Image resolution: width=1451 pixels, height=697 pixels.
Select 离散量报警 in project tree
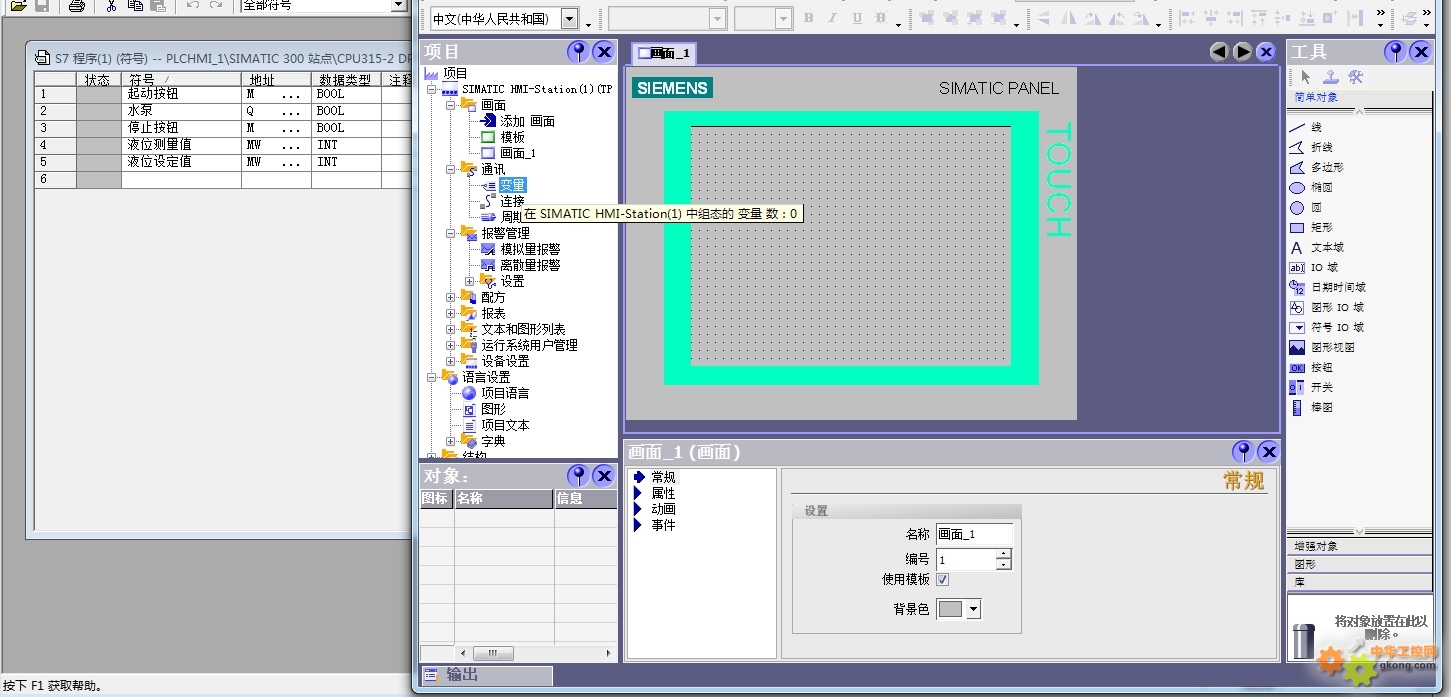[x=530, y=265]
